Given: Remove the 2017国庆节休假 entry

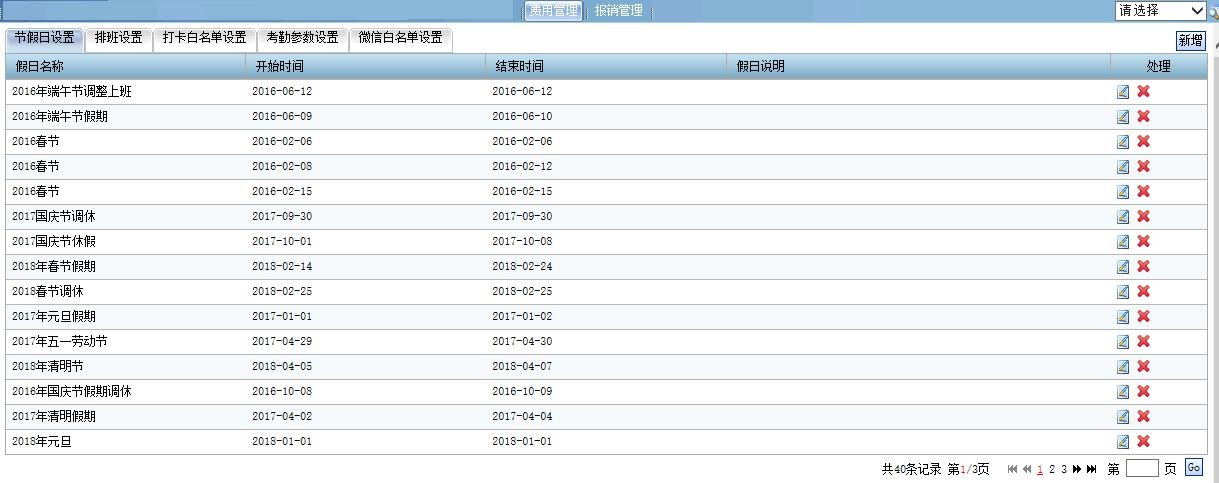Looking at the screenshot, I should pos(1143,242).
